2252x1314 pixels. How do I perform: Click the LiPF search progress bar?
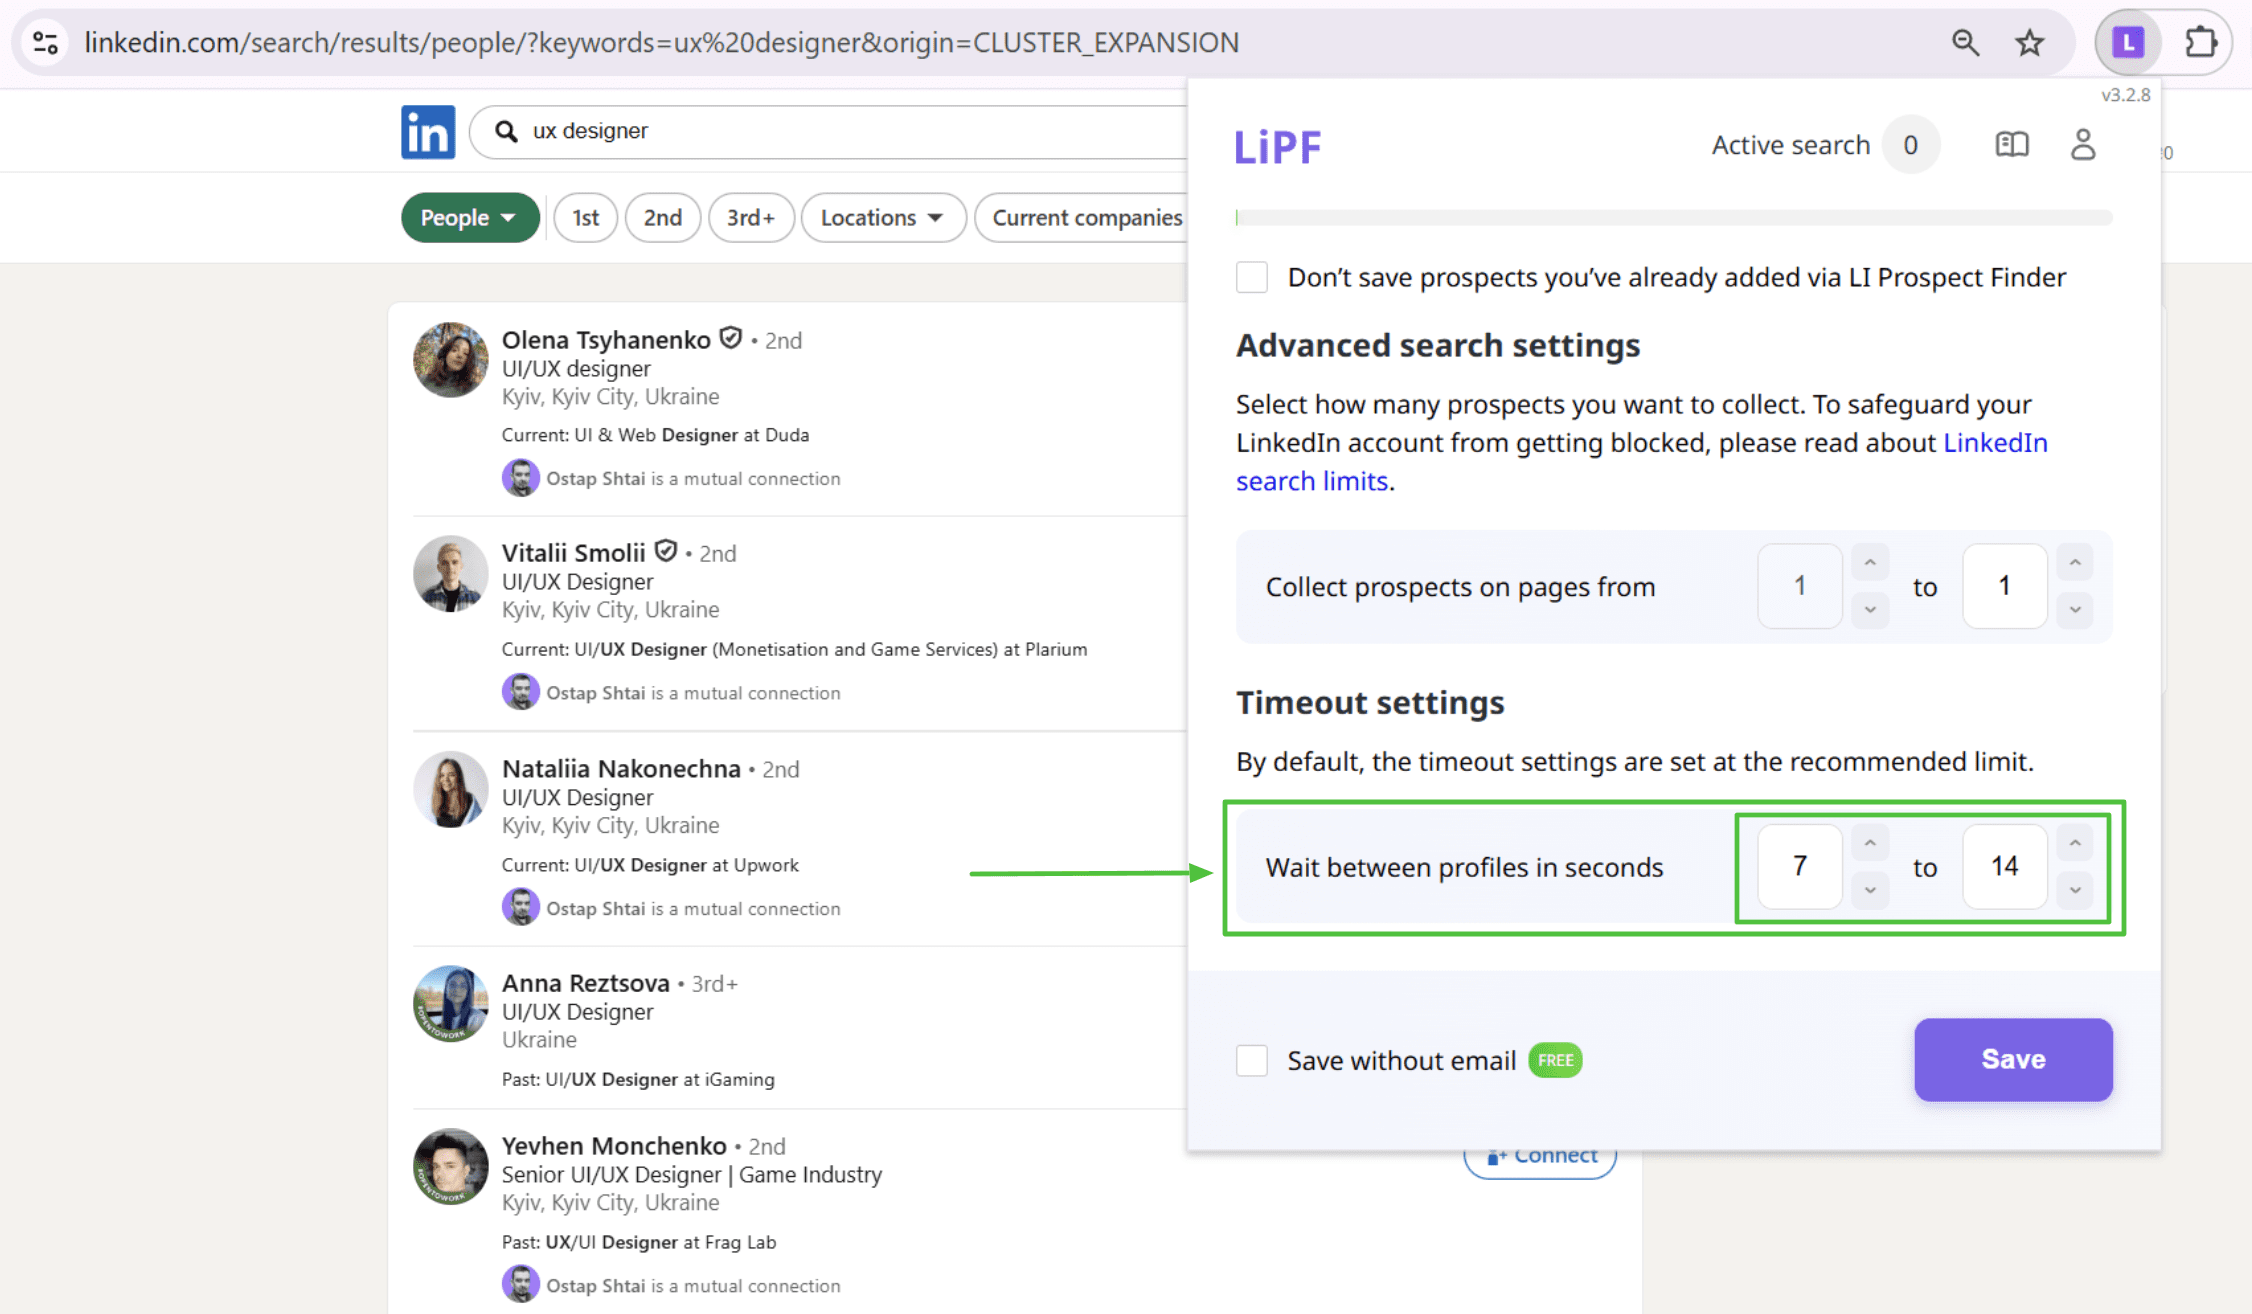(1673, 217)
